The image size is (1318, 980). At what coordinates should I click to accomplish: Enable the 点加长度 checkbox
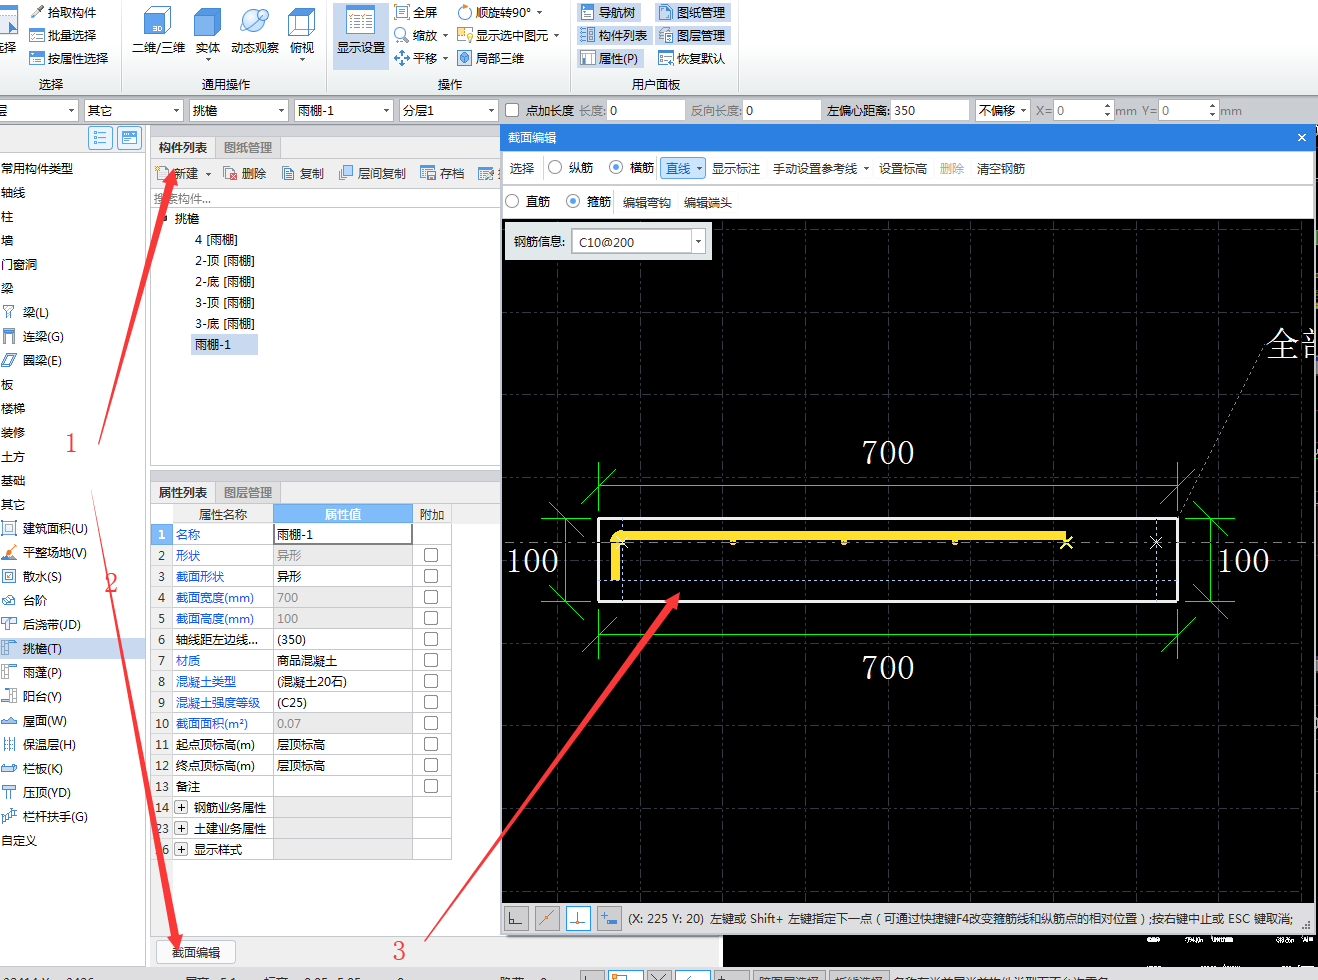512,110
